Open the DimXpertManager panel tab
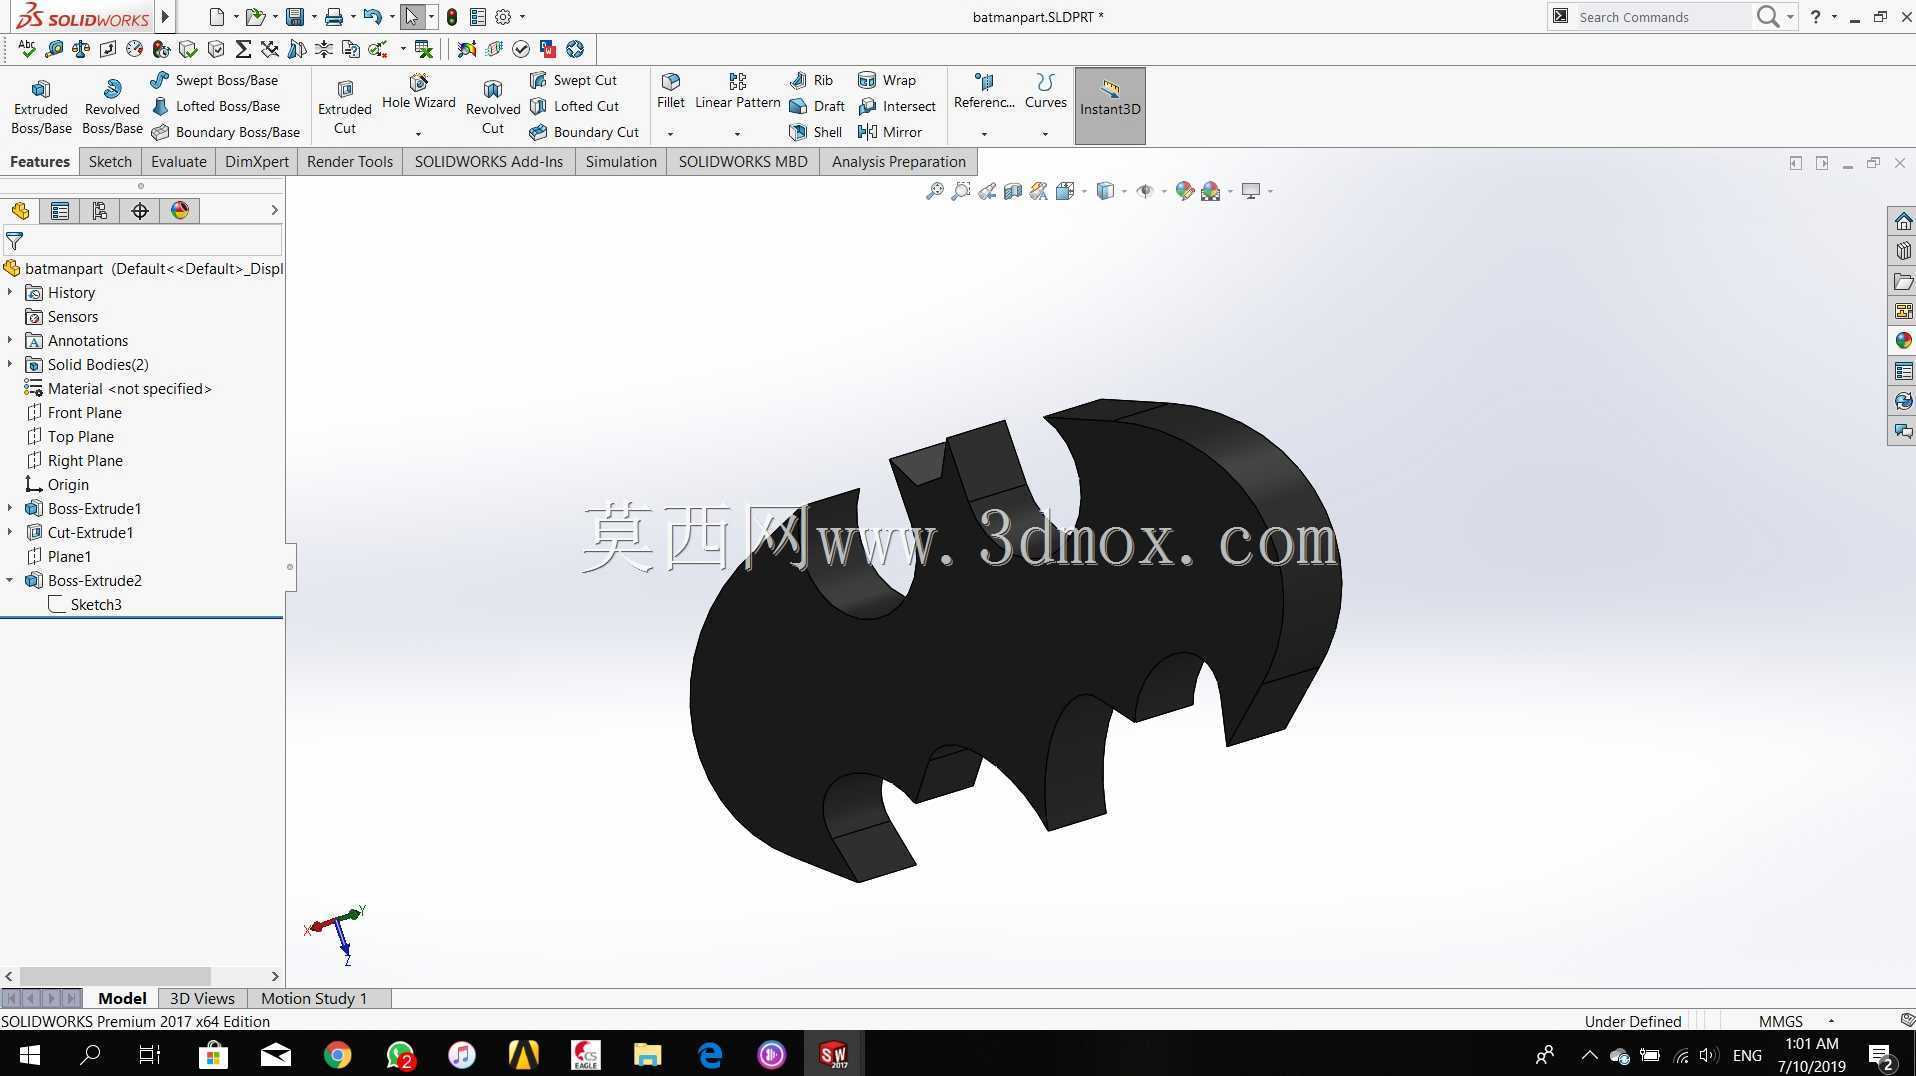Viewport: 1916px width, 1076px height. coord(140,211)
